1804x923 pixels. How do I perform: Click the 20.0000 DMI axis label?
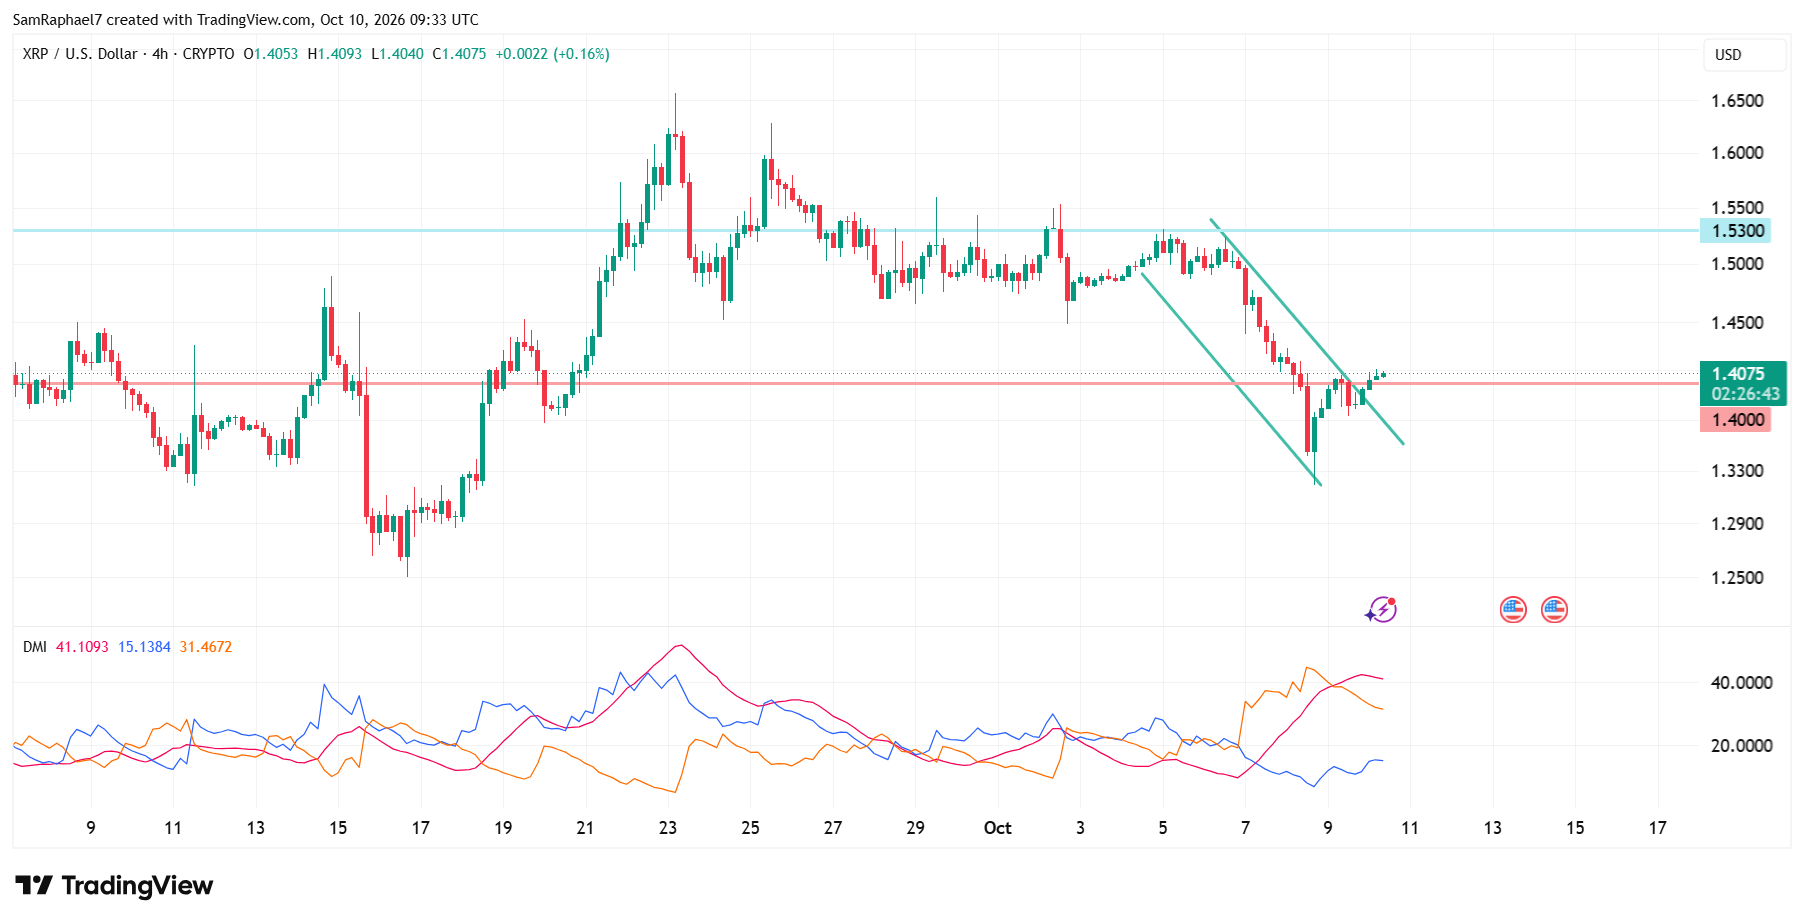point(1741,746)
